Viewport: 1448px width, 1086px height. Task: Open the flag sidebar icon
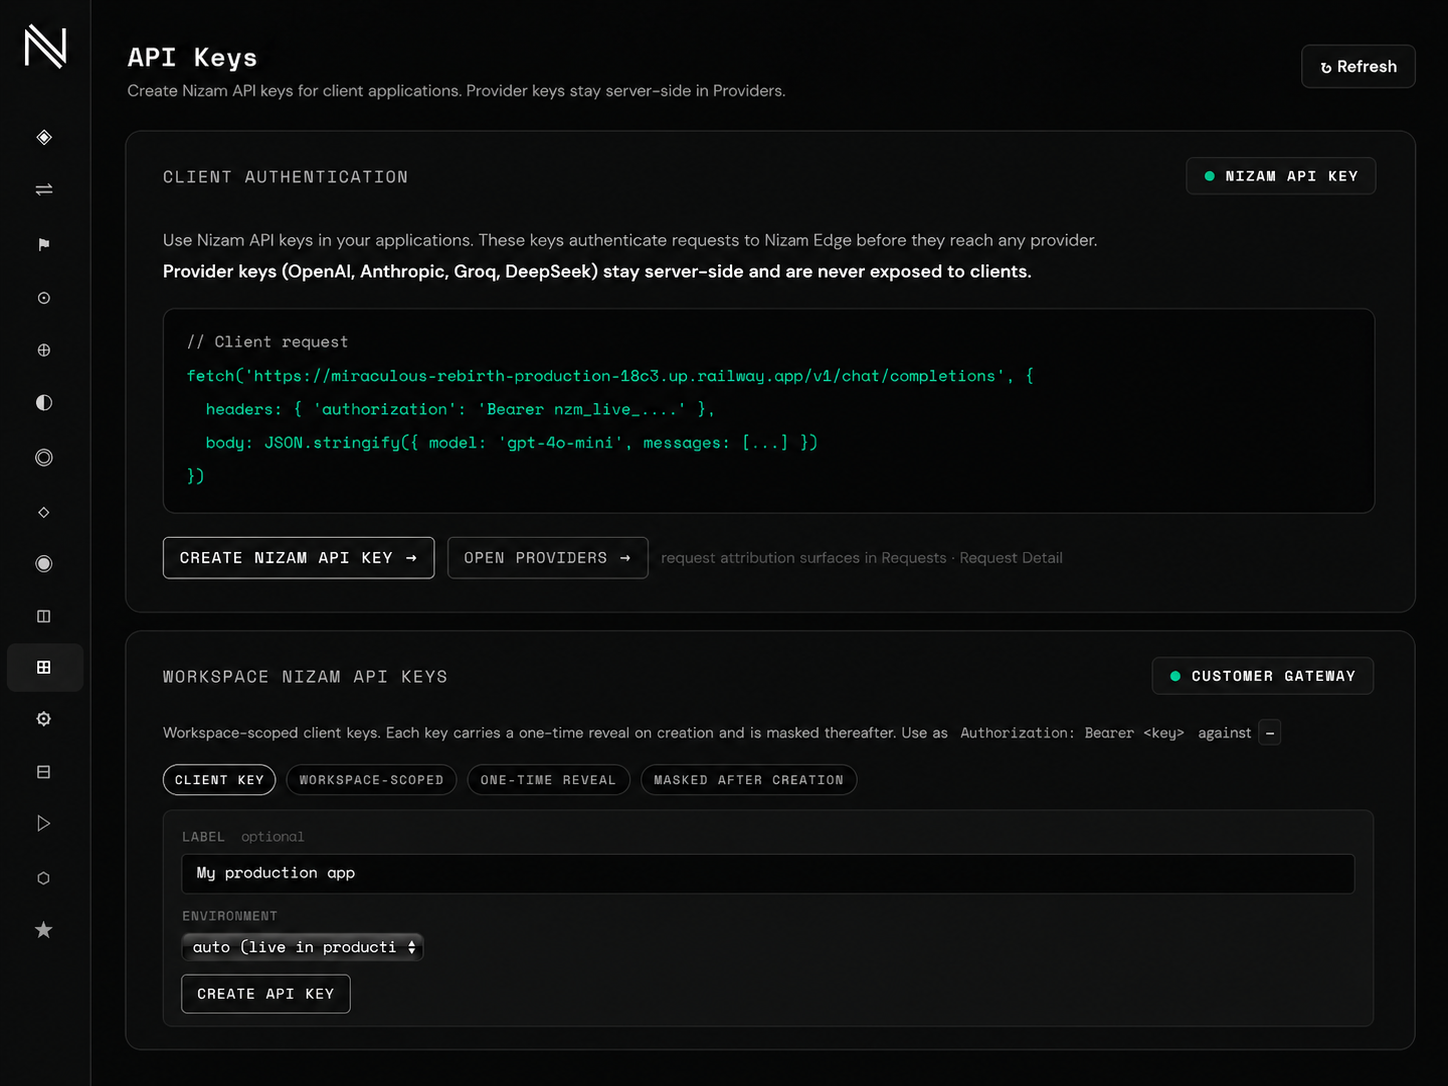[x=44, y=244]
